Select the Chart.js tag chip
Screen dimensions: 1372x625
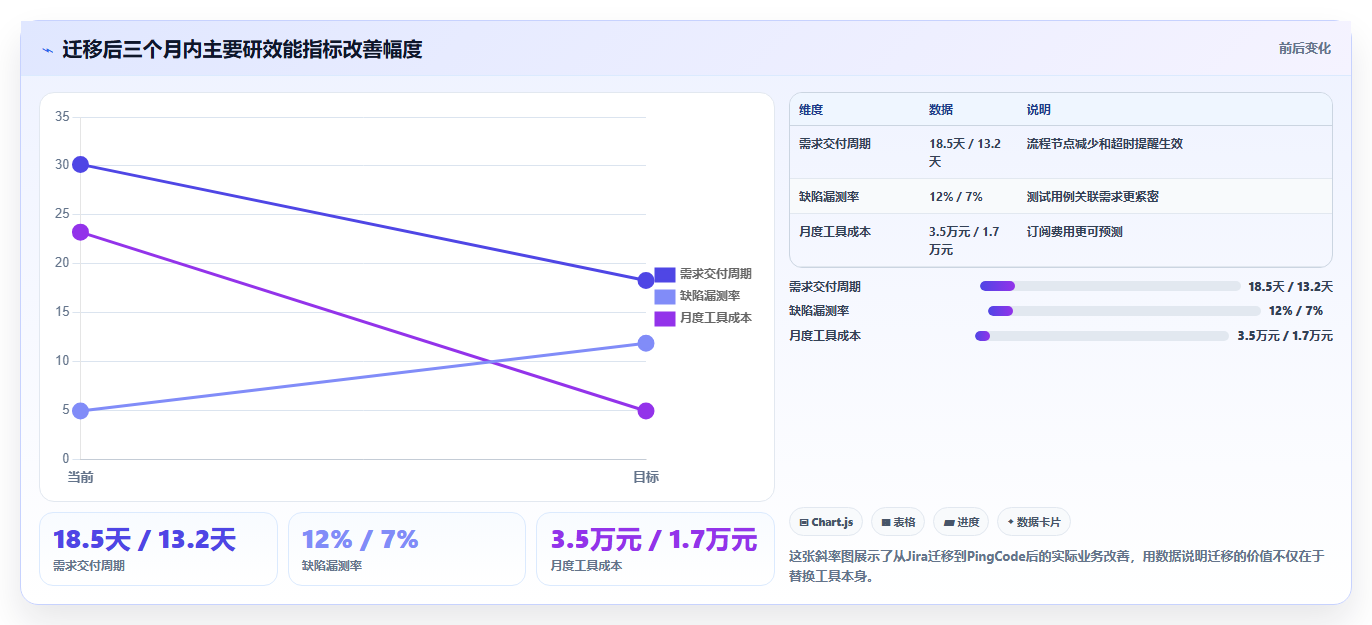point(826,522)
